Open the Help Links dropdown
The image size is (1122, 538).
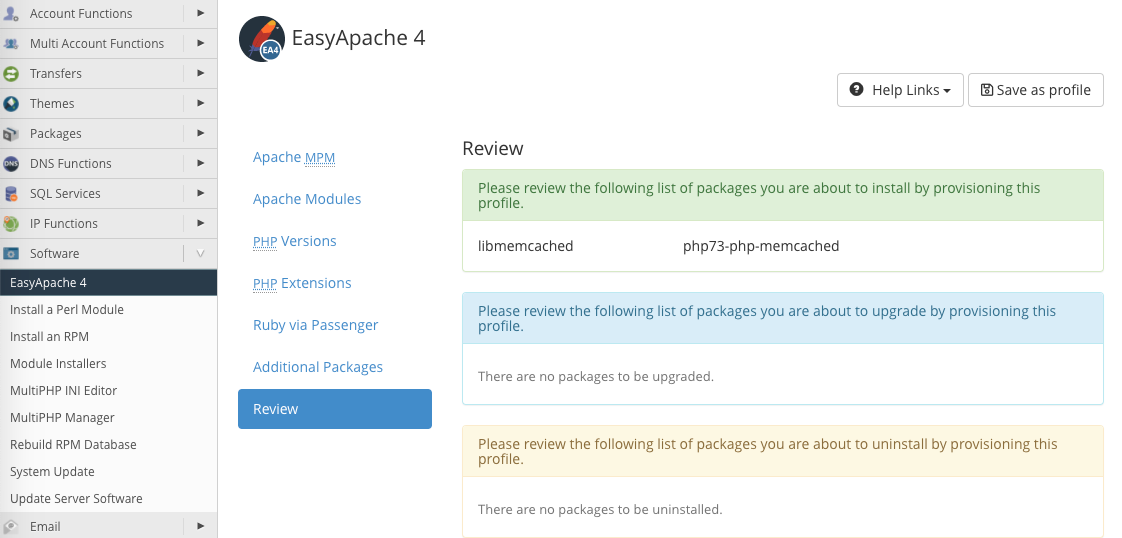pos(900,90)
